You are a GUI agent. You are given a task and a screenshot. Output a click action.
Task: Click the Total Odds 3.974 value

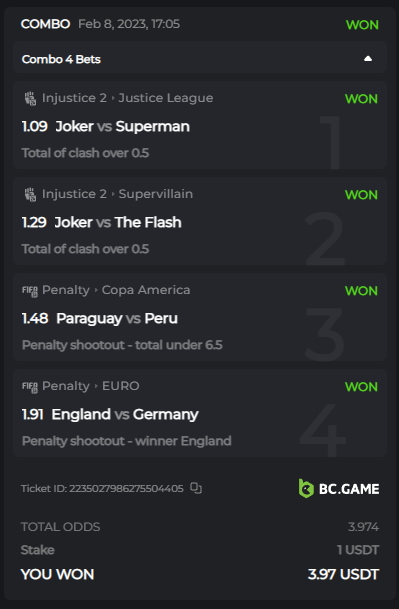pyautogui.click(x=363, y=527)
